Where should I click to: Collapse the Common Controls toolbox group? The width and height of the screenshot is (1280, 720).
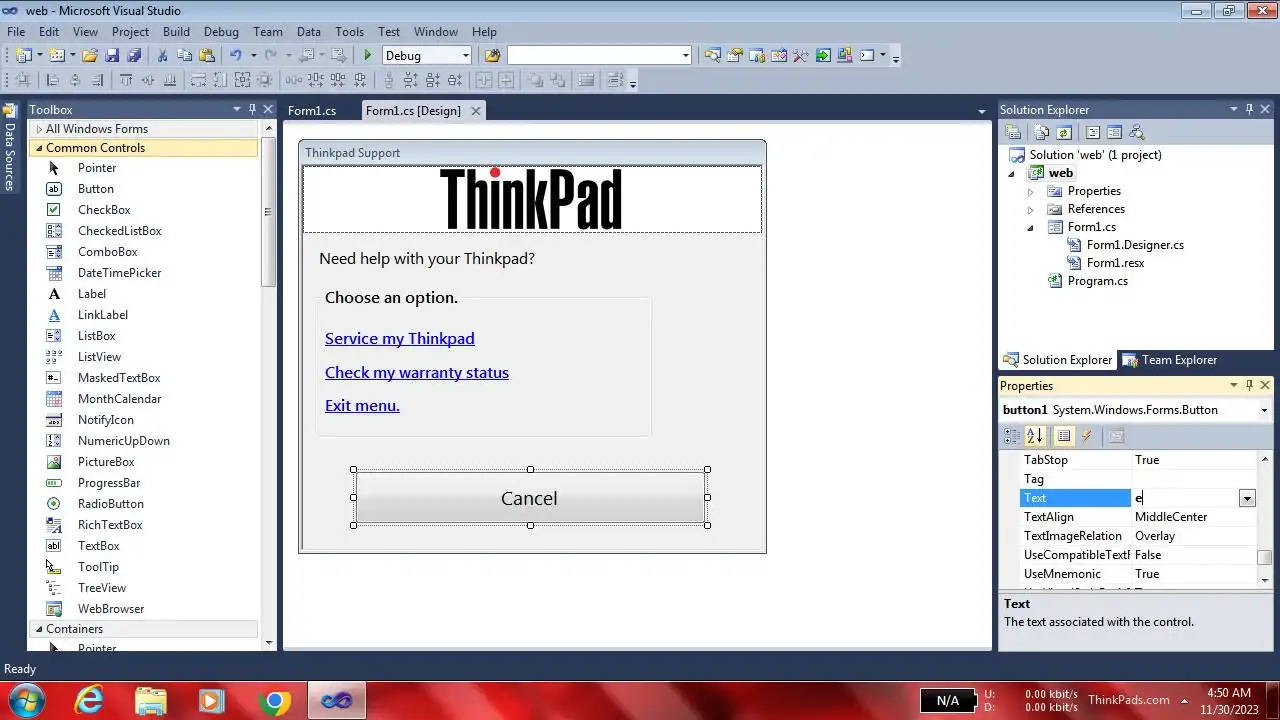tap(39, 148)
